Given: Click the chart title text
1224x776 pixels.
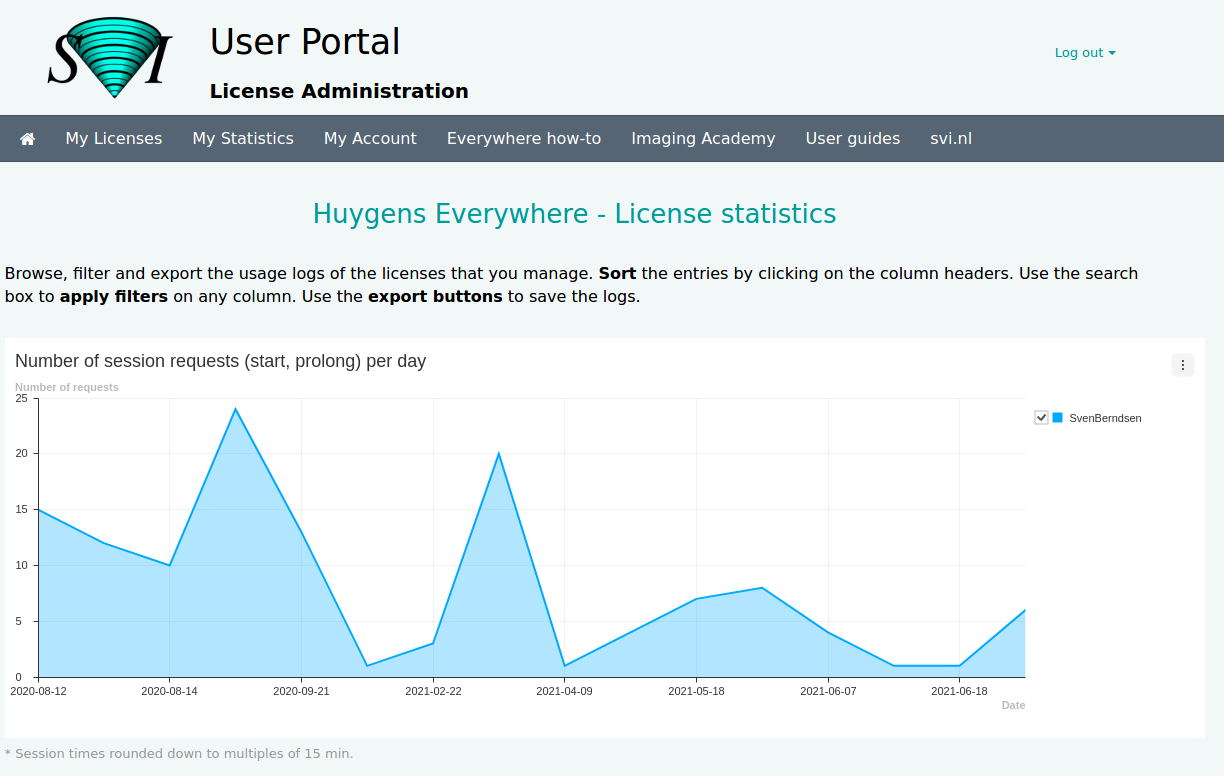Looking at the screenshot, I should [x=221, y=361].
